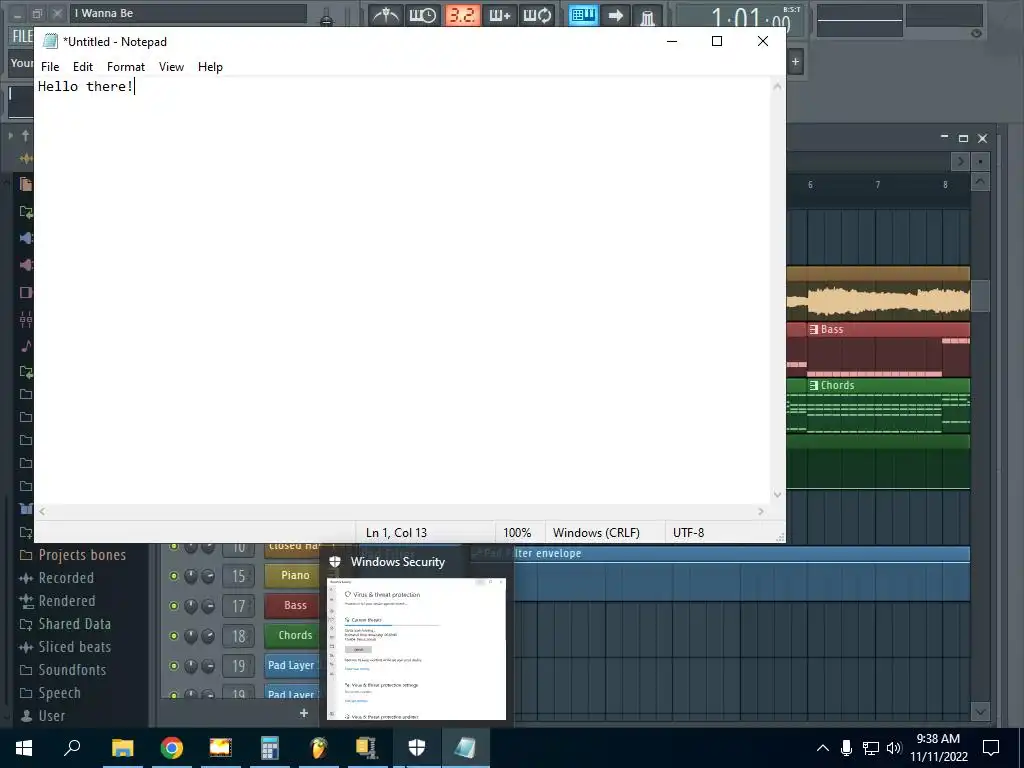Click mixer track number 18 for Chords

238,636
